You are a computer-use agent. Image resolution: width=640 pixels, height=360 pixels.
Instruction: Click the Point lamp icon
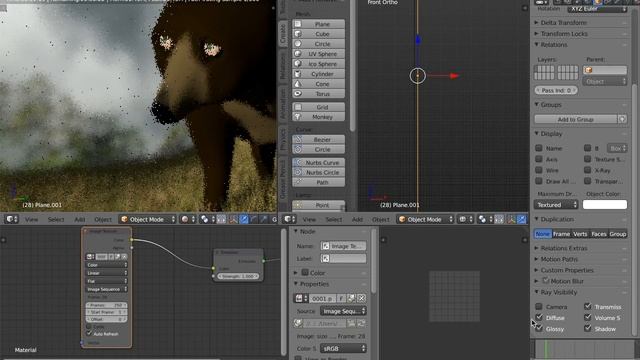tap(298, 205)
